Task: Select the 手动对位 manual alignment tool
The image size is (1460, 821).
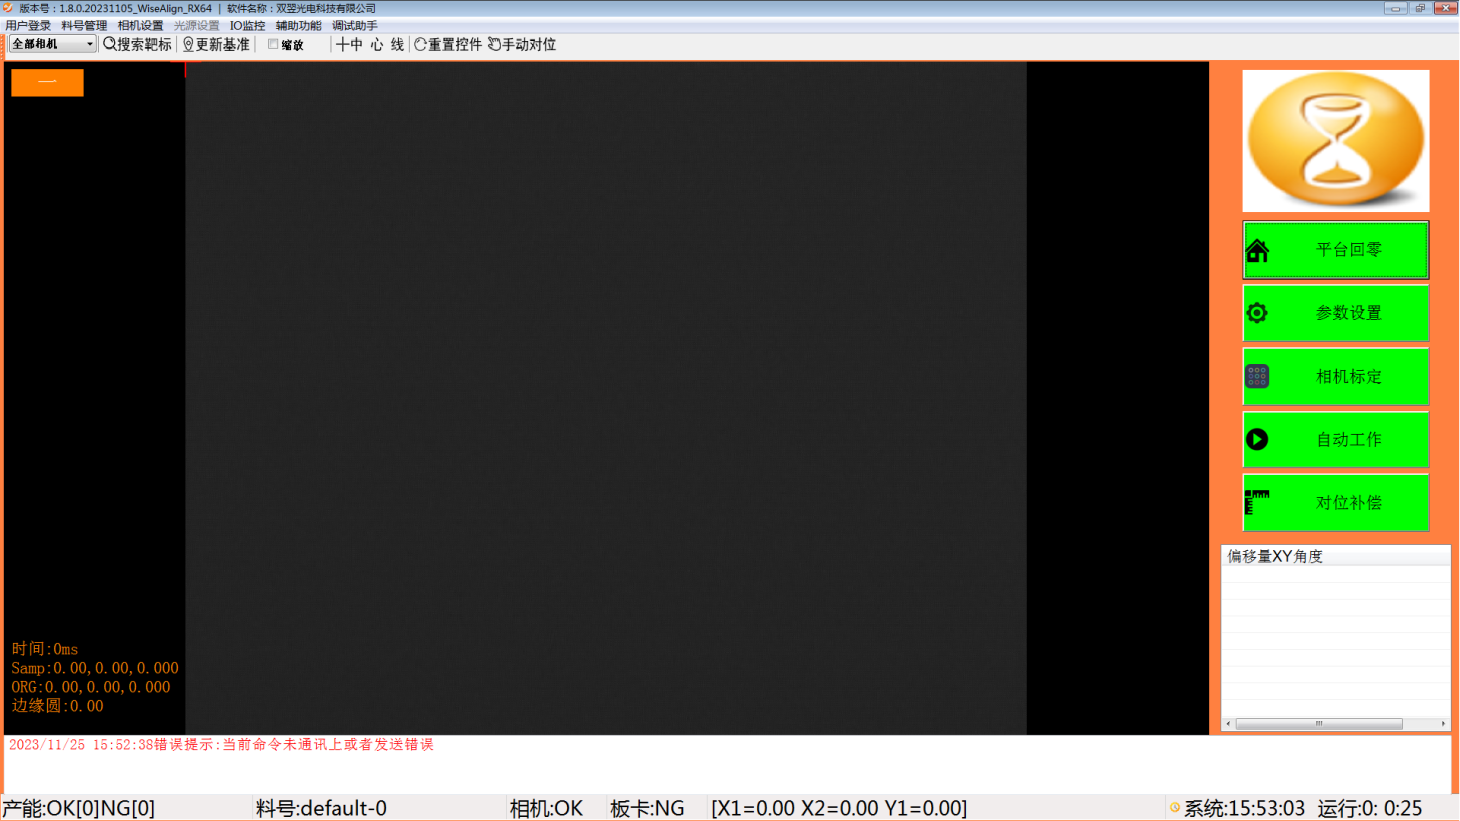Action: (522, 44)
